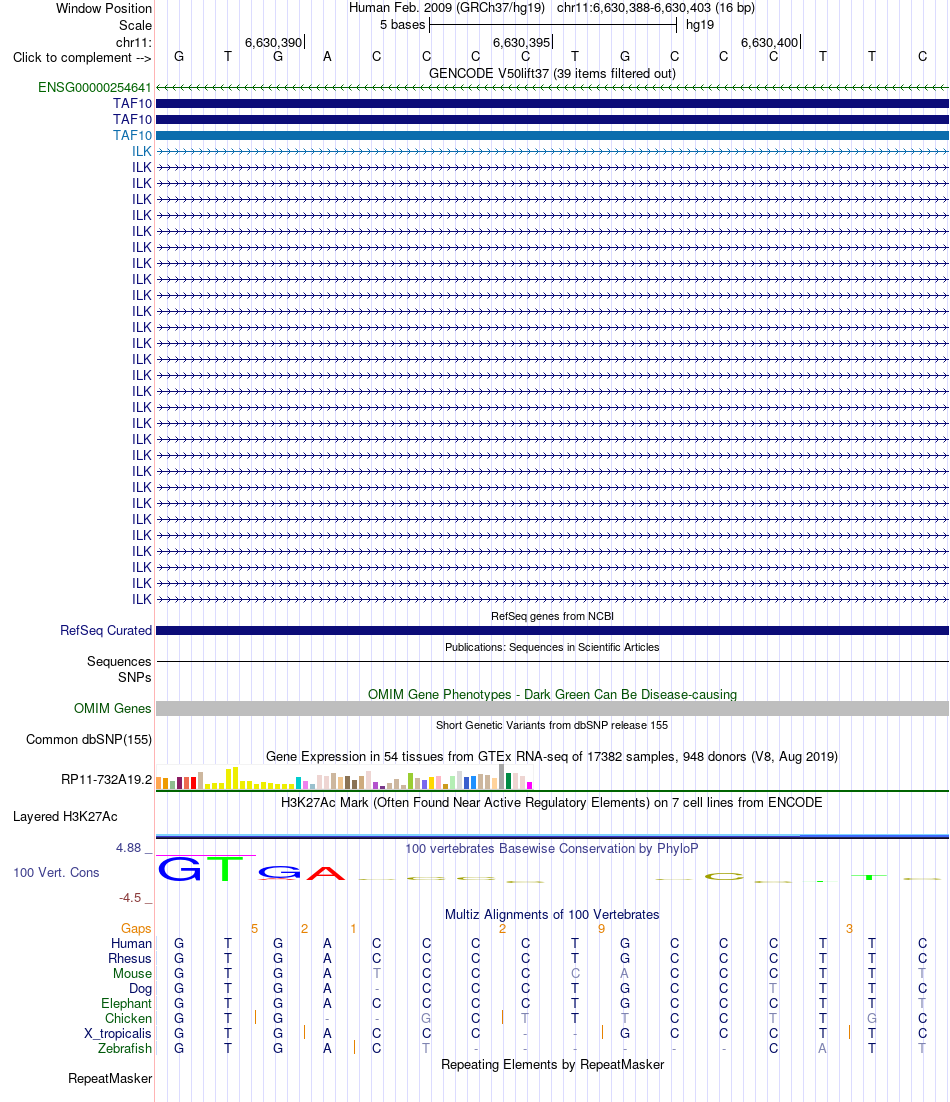Screen dimensions: 950x1102
Task: Click the Mouse alignment row label
Action: [132, 973]
